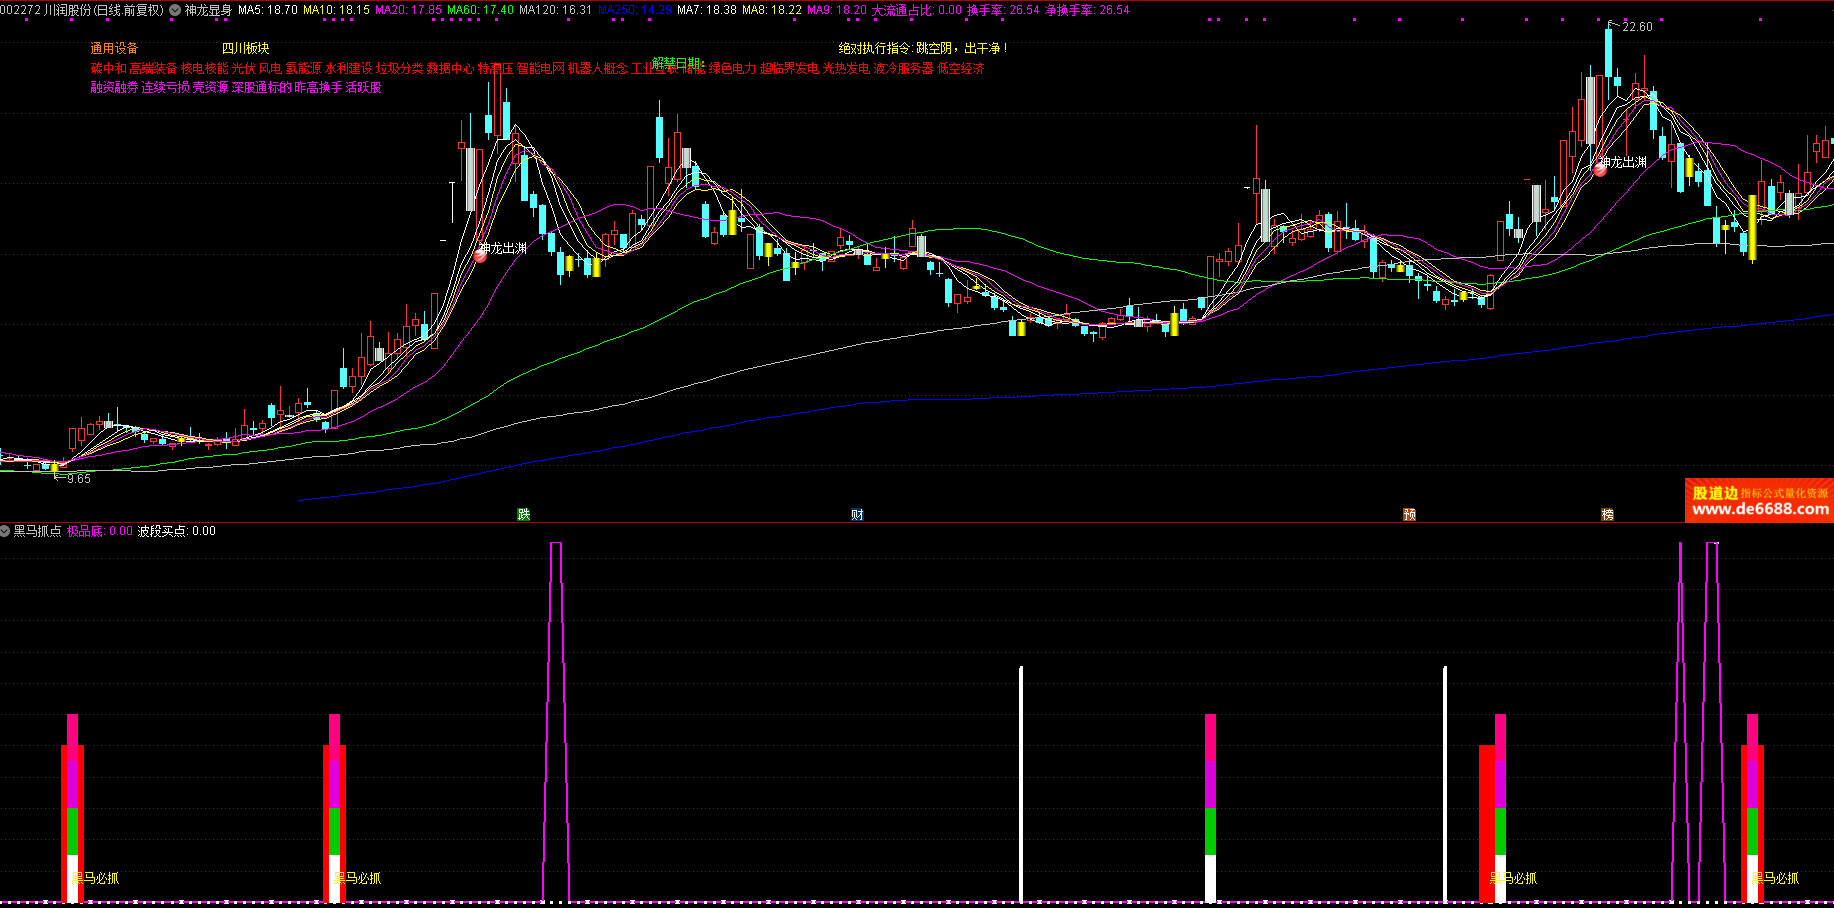Click the blue 财 financial event marker

857,514
